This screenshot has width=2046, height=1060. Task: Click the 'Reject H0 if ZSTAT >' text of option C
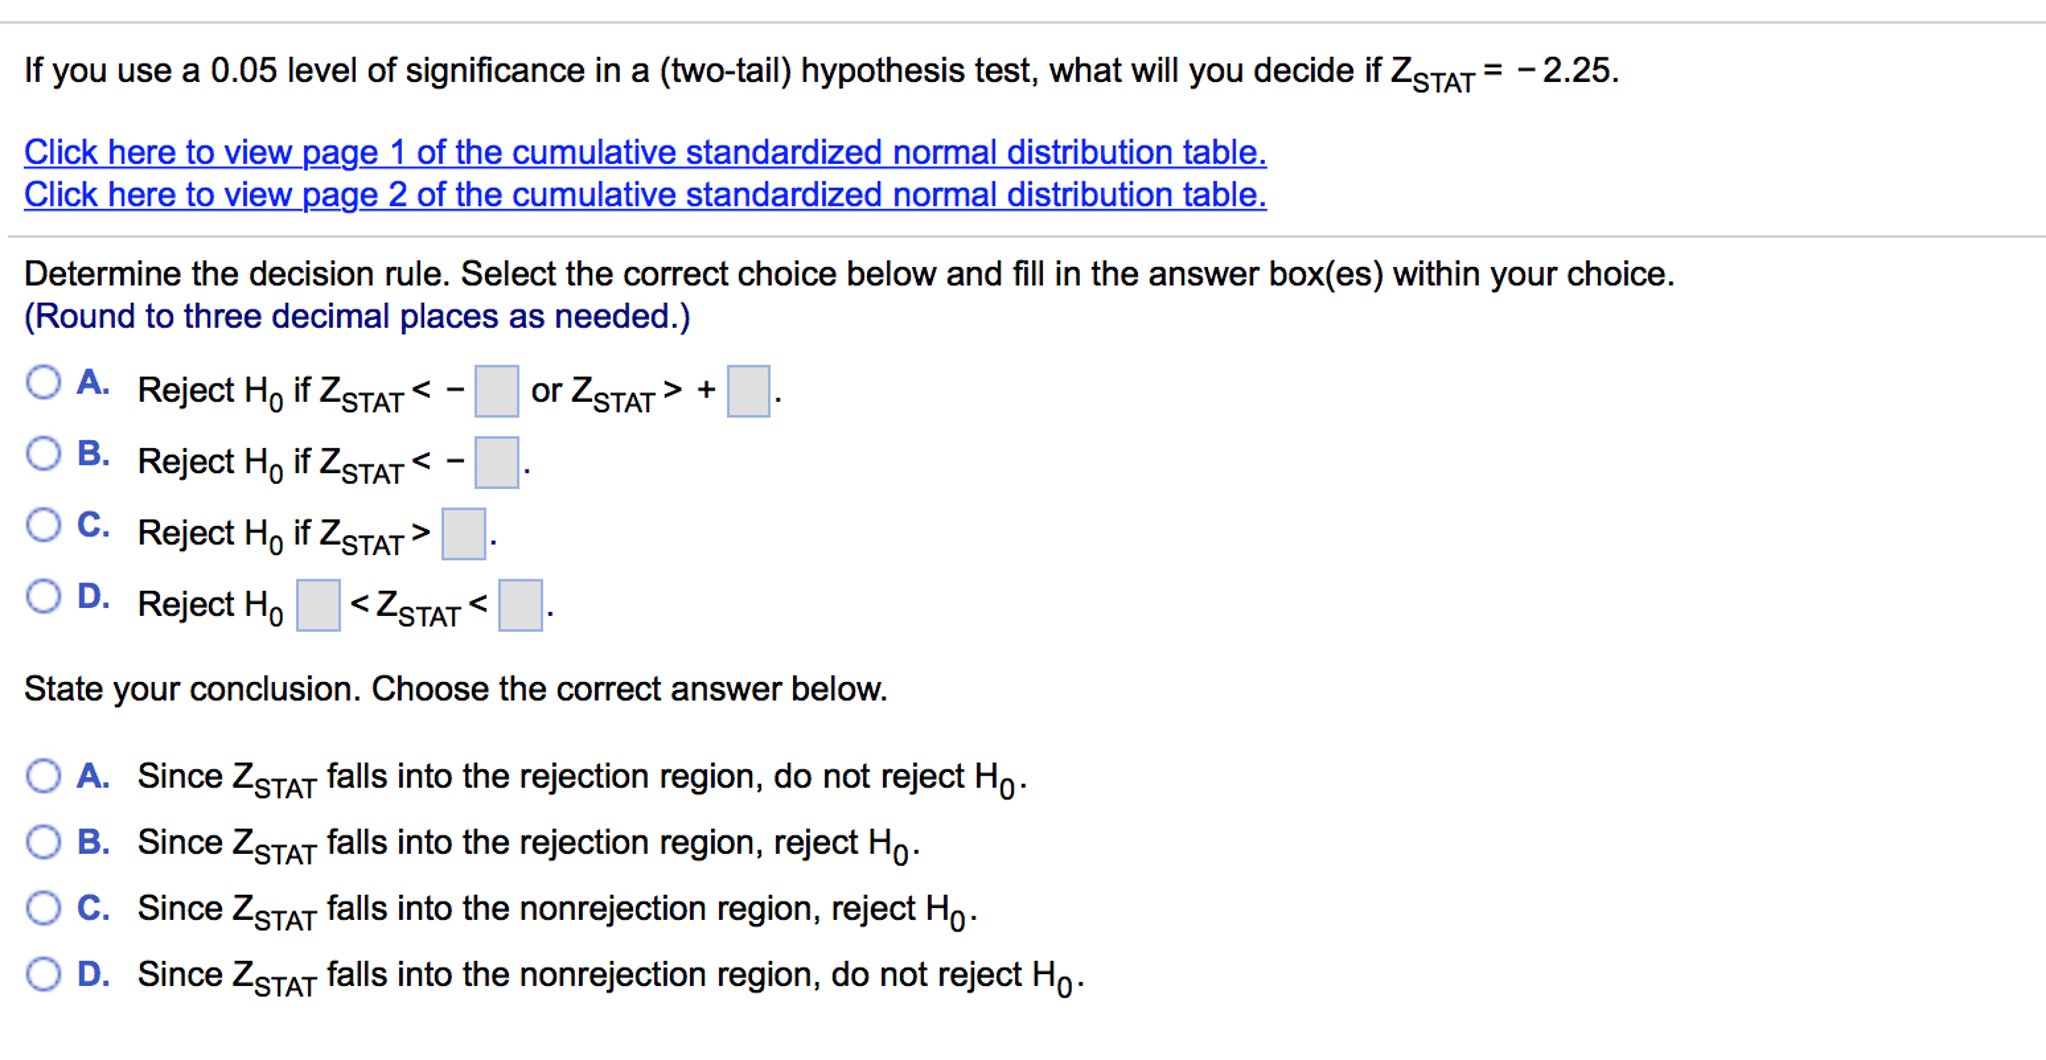284,535
